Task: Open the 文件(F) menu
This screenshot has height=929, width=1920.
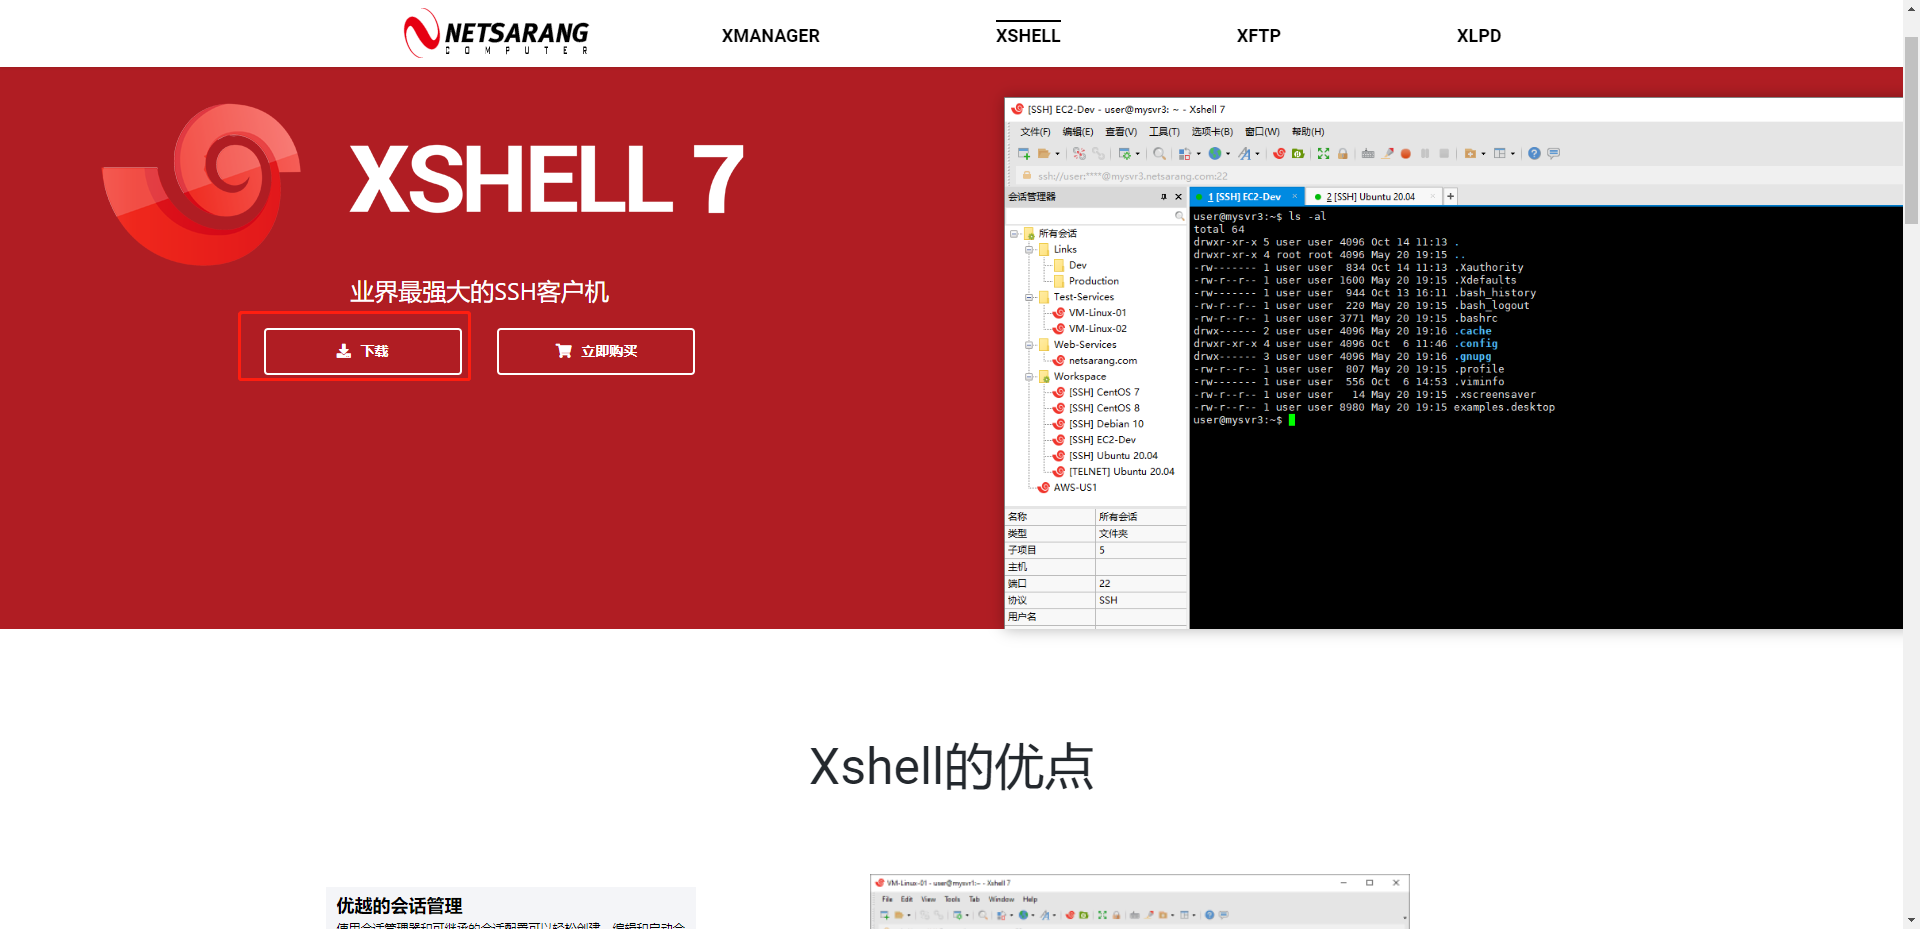Action: (1035, 132)
